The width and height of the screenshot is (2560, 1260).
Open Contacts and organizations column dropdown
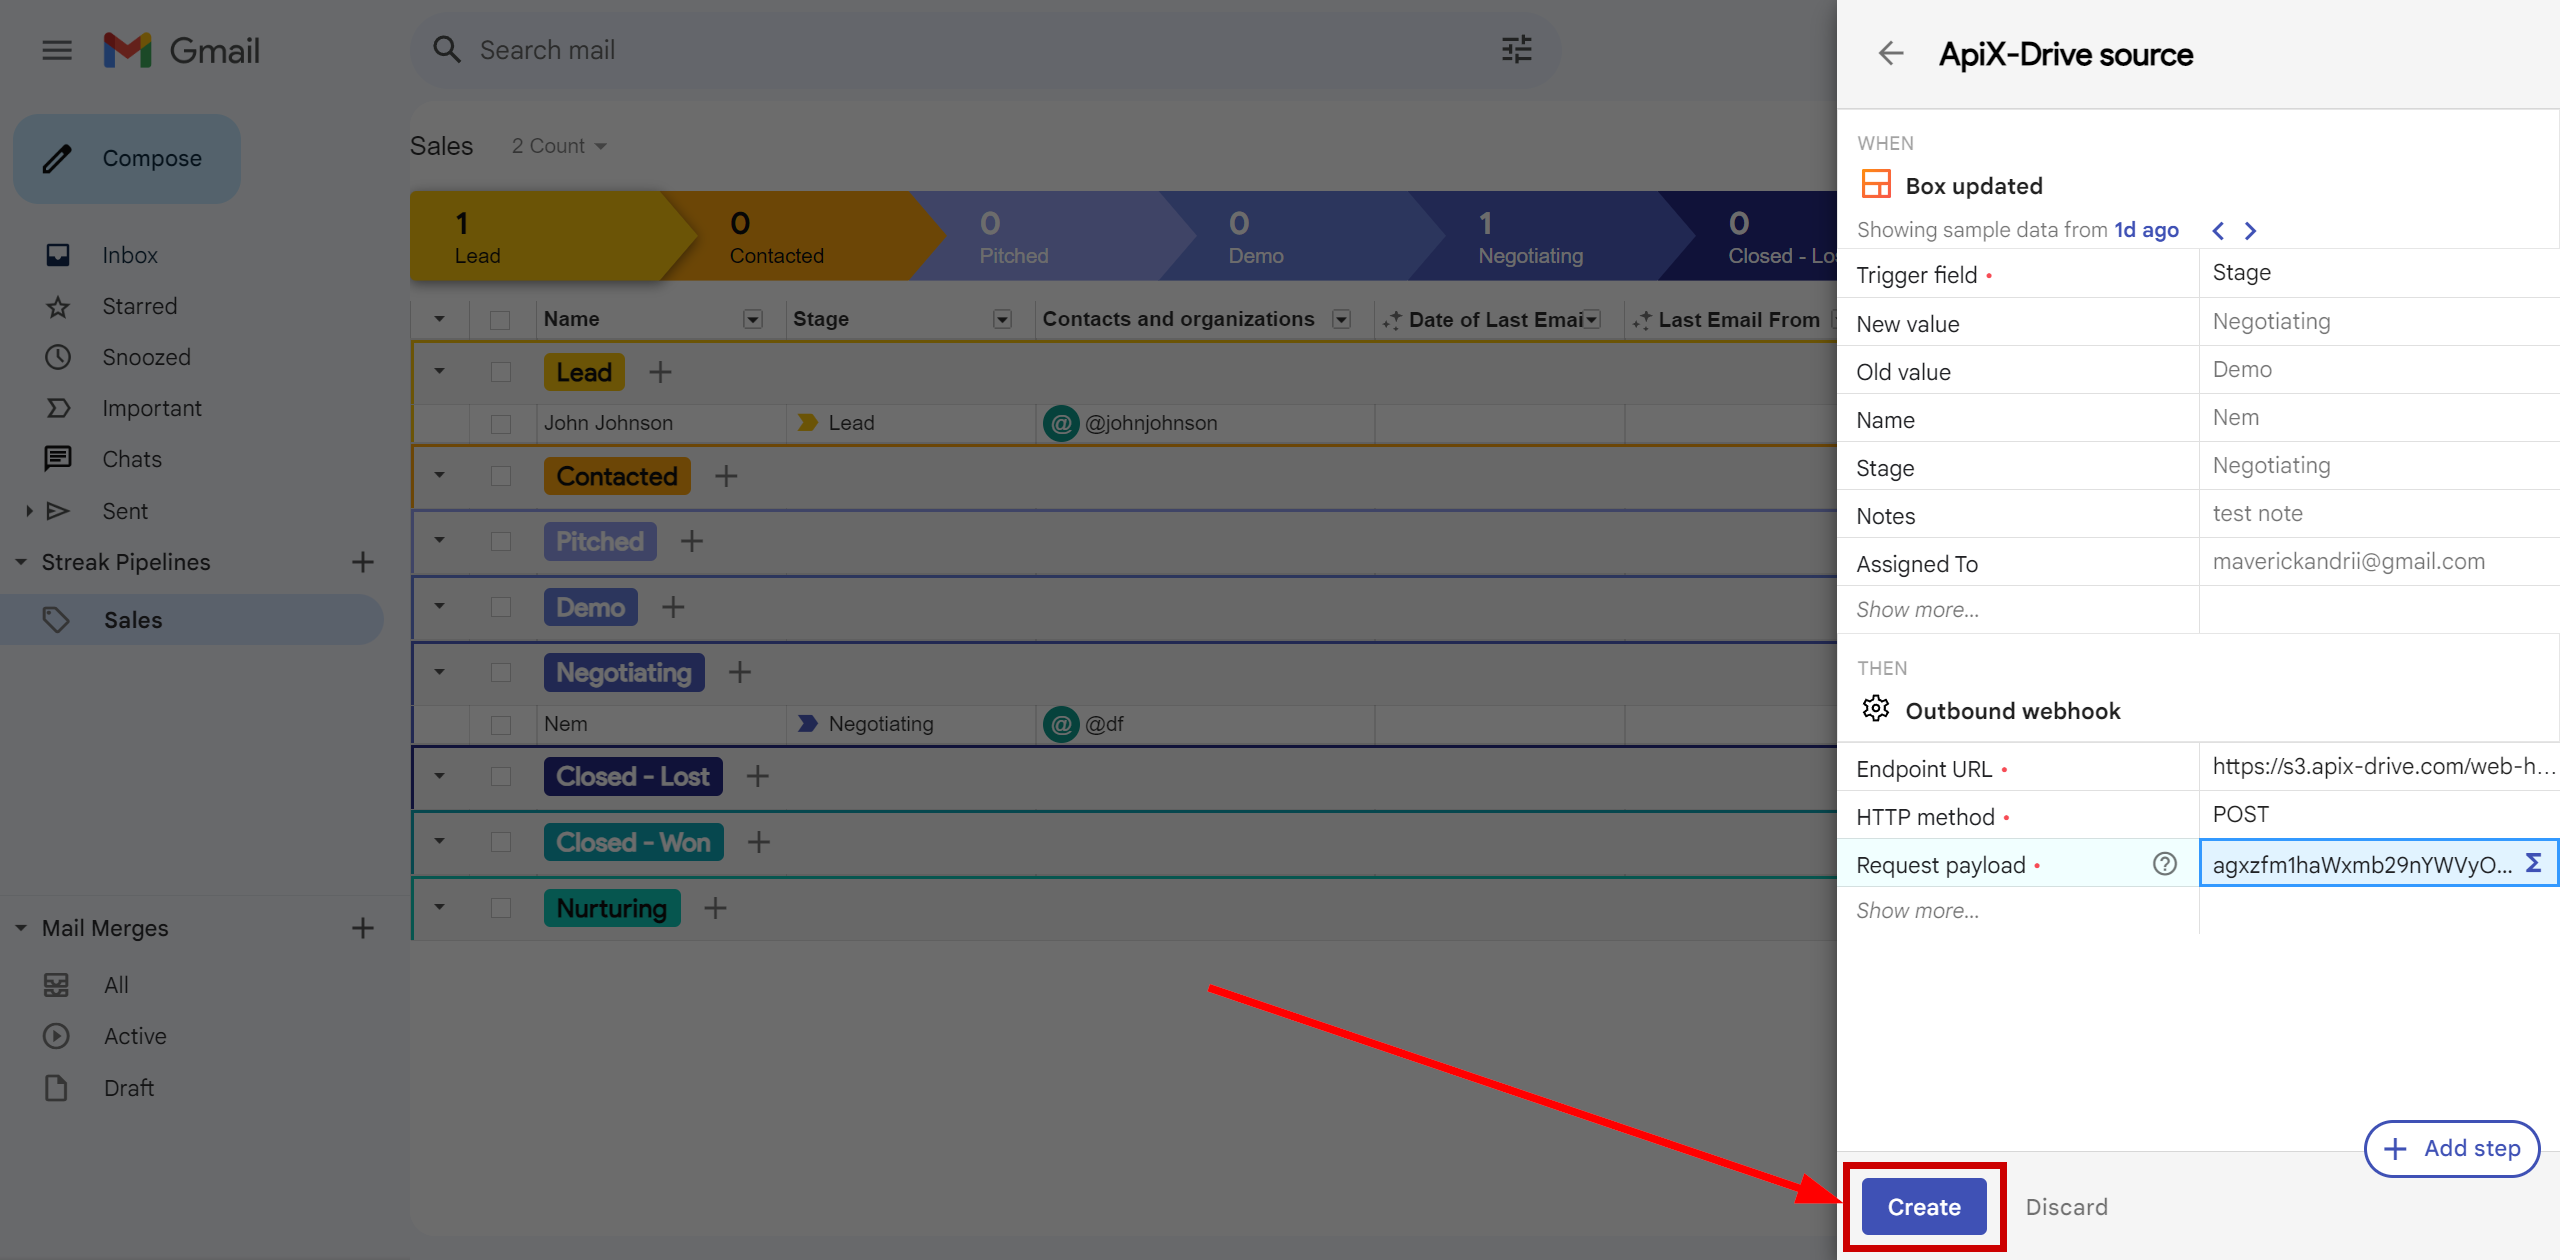pos(1342,319)
